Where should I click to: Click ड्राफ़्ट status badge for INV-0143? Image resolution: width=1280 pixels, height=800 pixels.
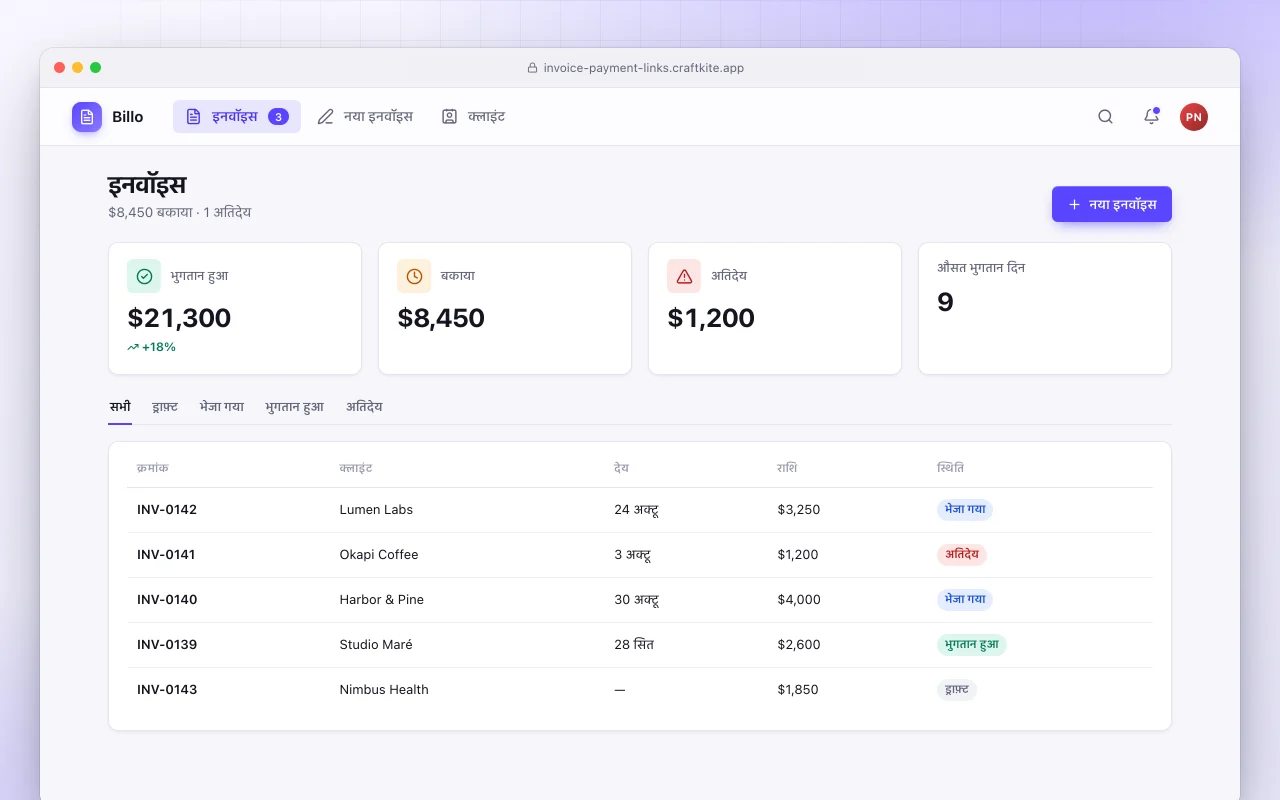click(957, 690)
